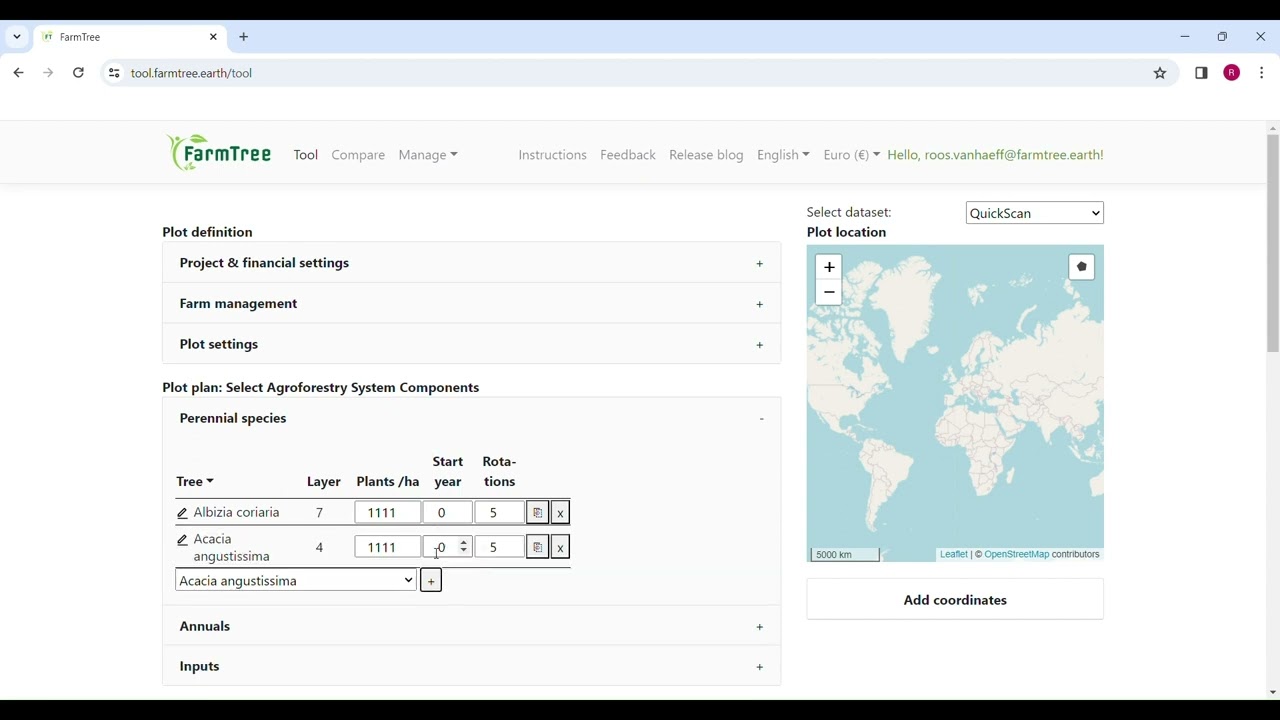Screen dimensions: 1280x720
Task: Add selected species with plus button
Action: (x=431, y=581)
